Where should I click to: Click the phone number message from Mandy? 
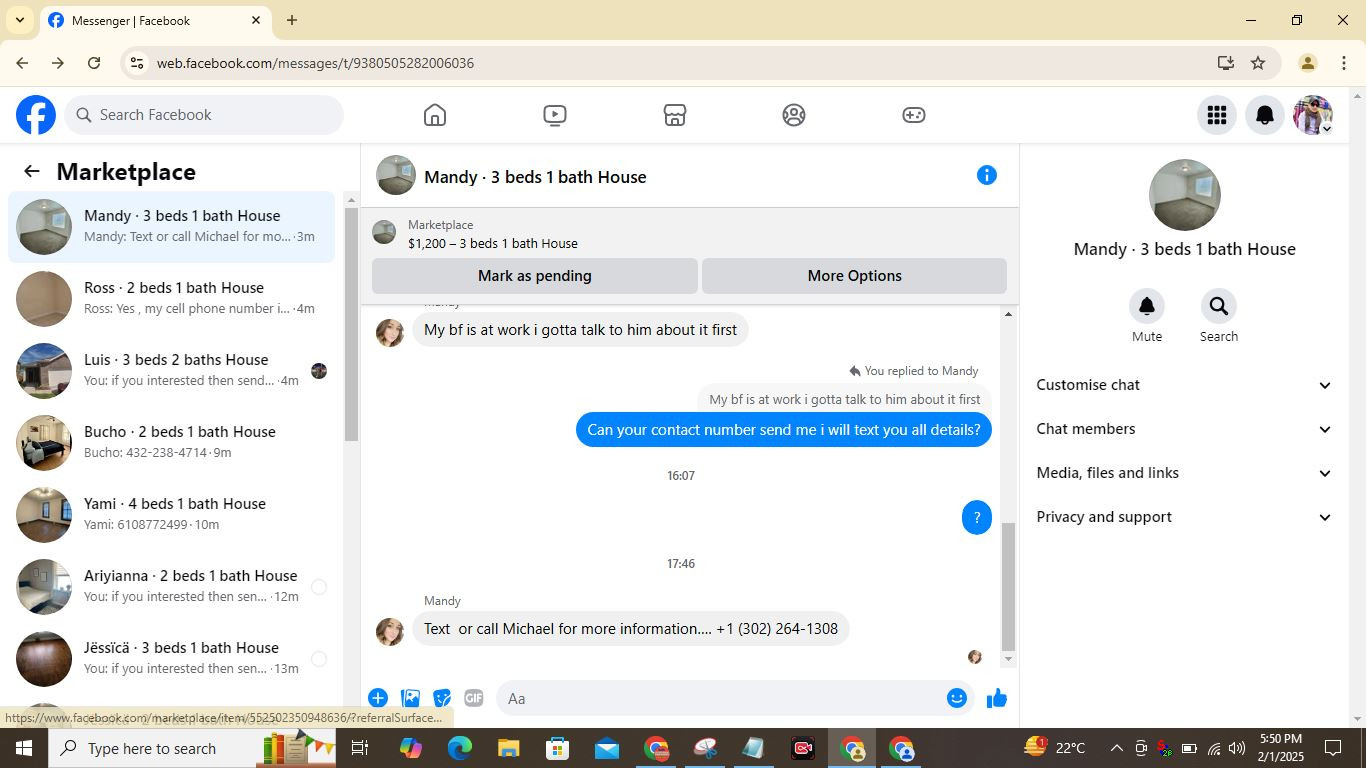(631, 629)
